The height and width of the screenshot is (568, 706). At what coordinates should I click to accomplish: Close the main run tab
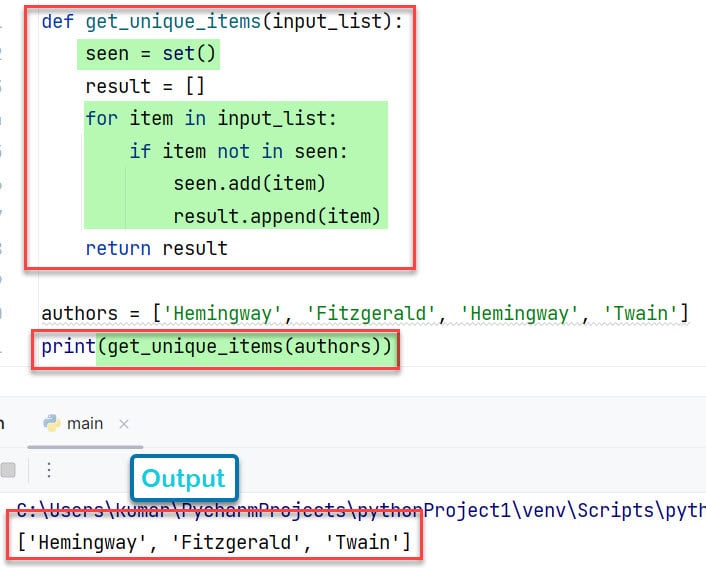[x=124, y=424]
